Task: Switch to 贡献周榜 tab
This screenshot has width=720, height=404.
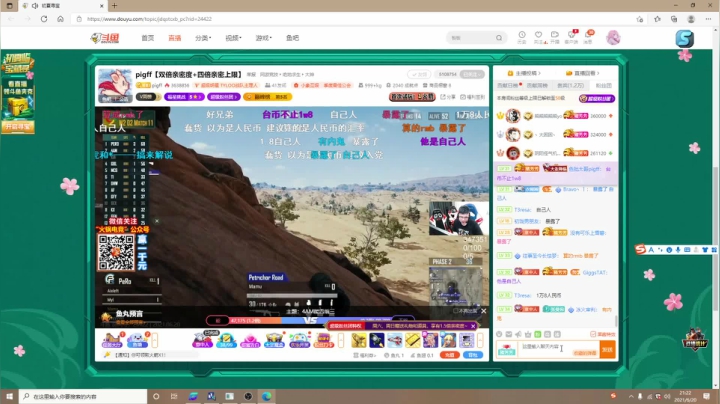Action: pos(537,85)
